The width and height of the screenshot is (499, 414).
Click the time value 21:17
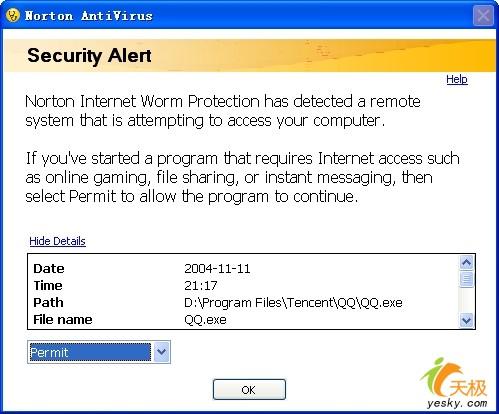(x=200, y=285)
